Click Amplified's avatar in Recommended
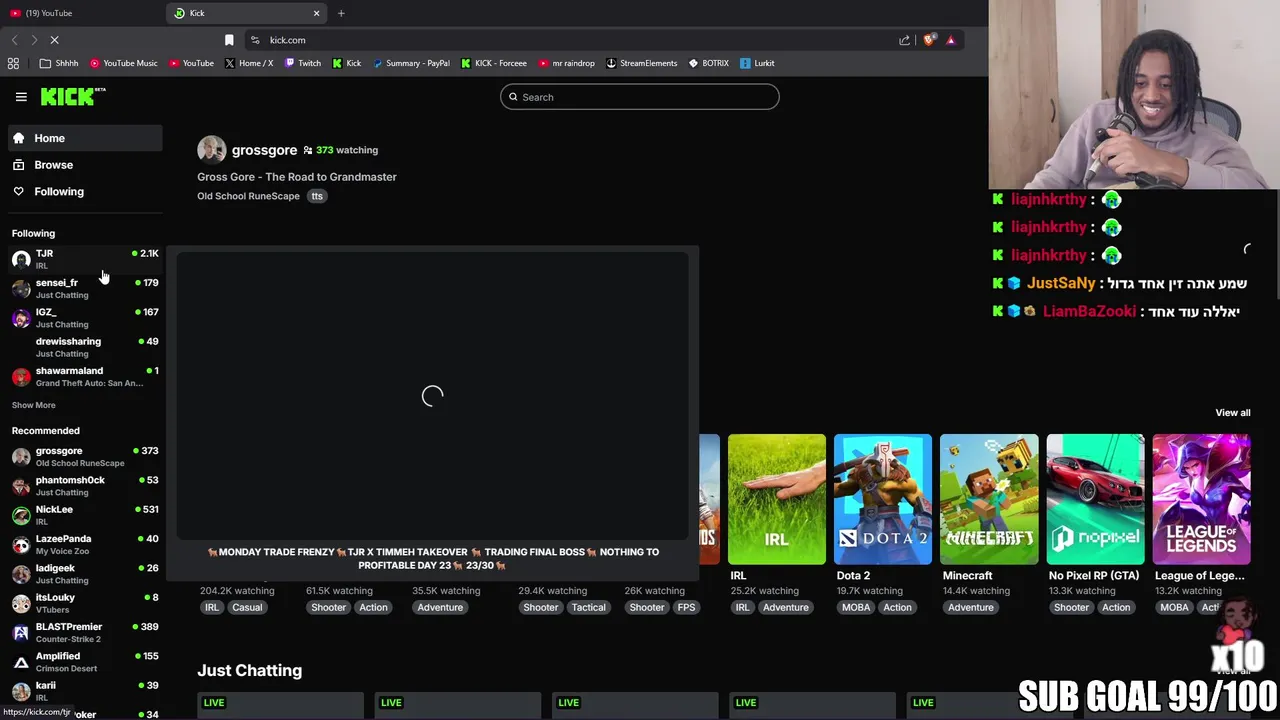Image resolution: width=1280 pixels, height=720 pixels. tap(21, 661)
